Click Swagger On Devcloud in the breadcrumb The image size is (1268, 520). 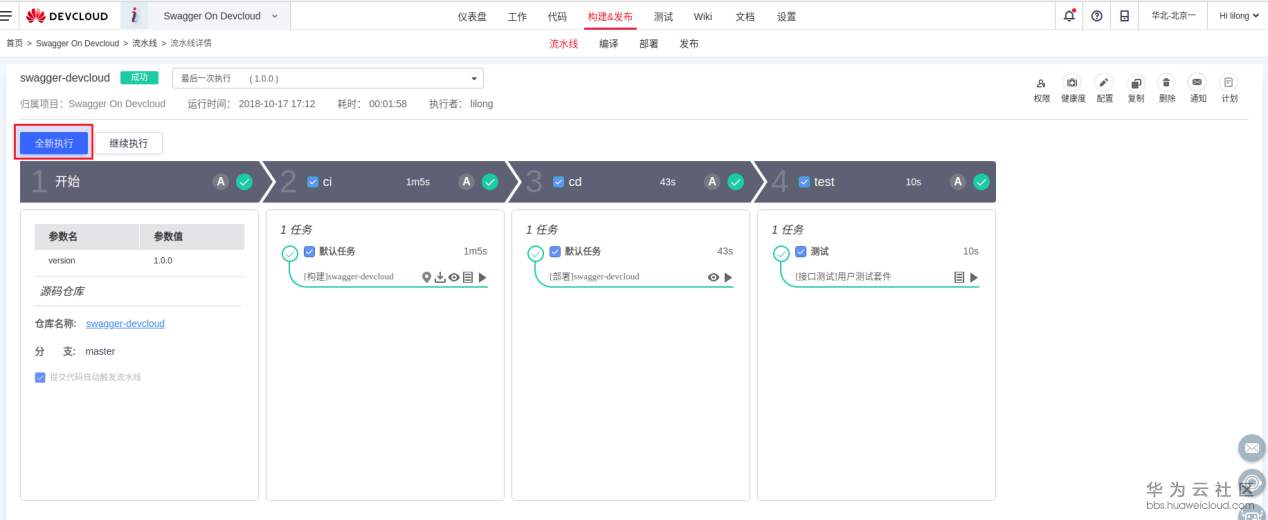[78, 43]
